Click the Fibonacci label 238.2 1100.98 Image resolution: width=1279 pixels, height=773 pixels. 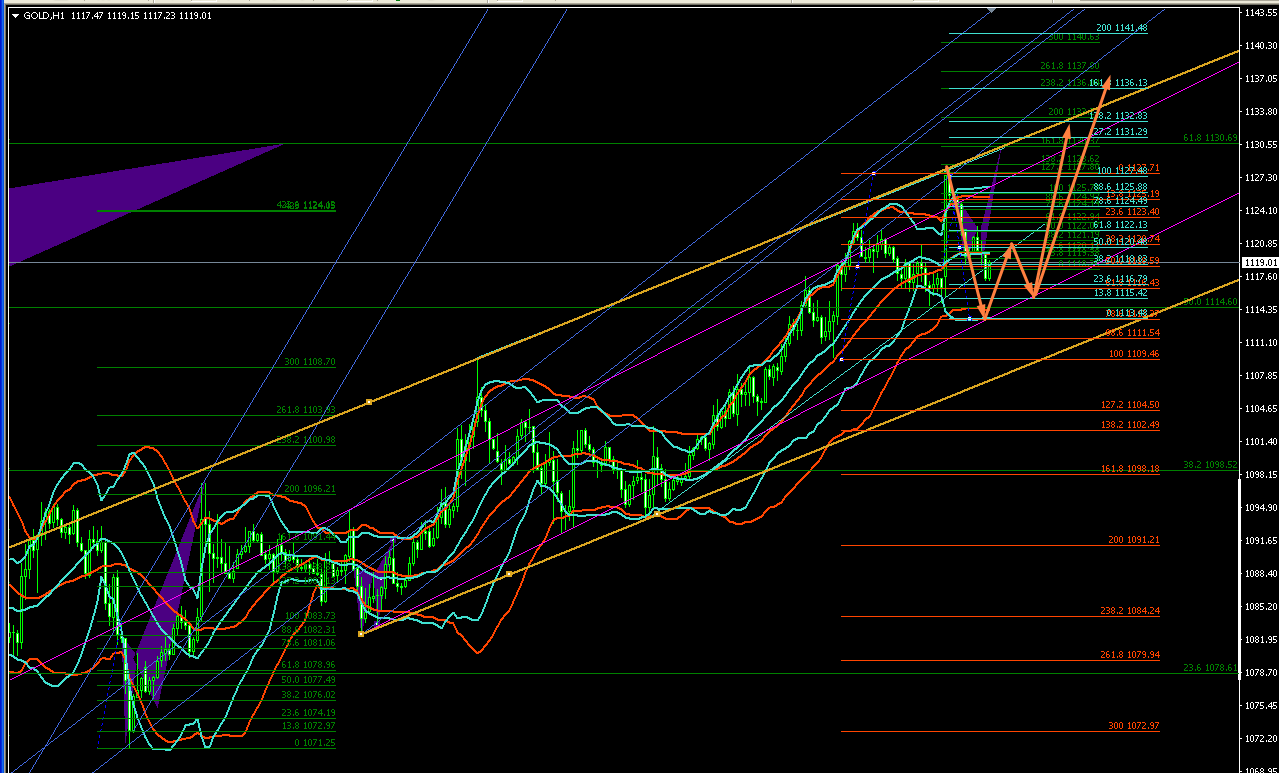(x=306, y=440)
